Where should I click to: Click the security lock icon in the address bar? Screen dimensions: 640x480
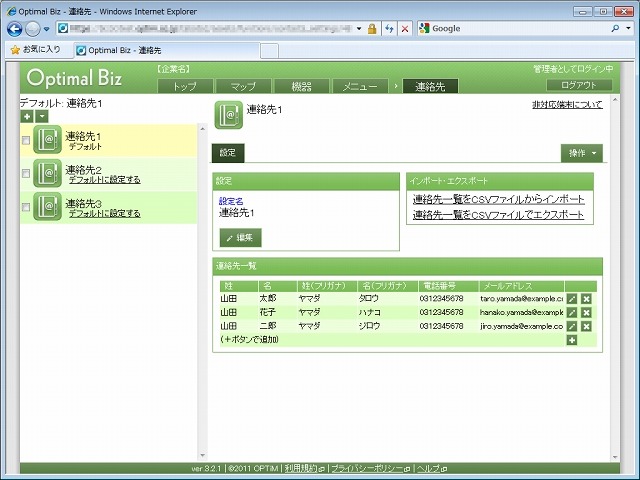click(372, 29)
